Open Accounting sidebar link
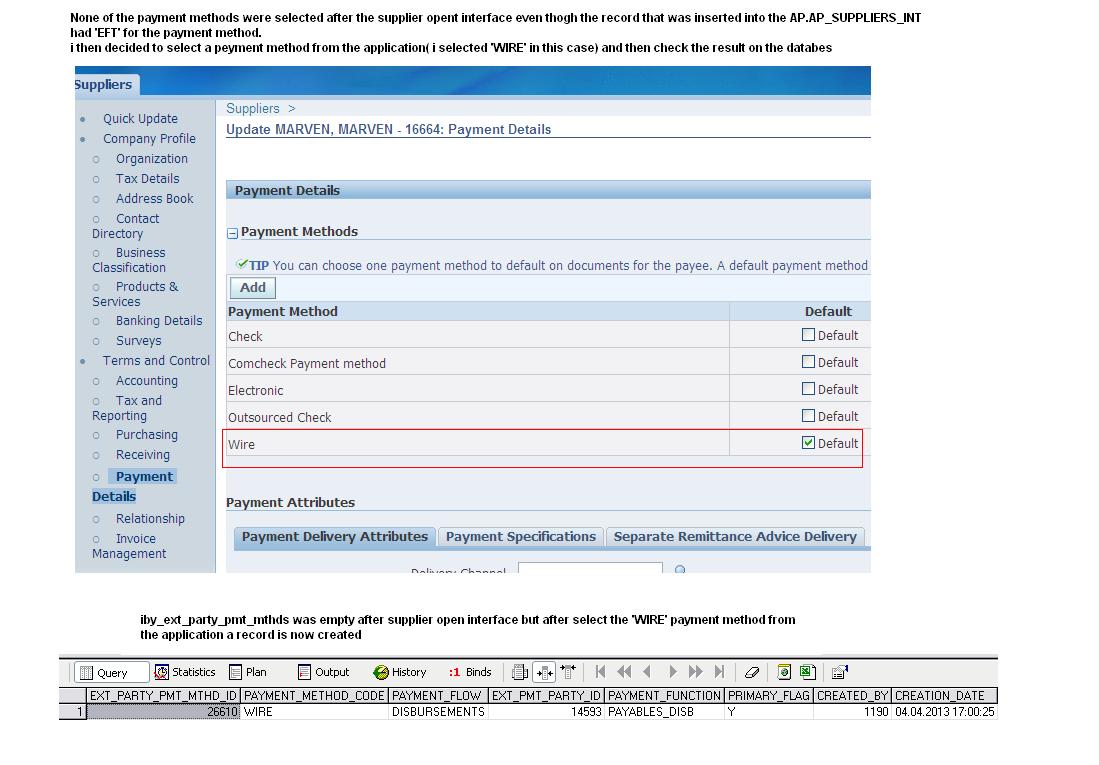 tap(146, 381)
